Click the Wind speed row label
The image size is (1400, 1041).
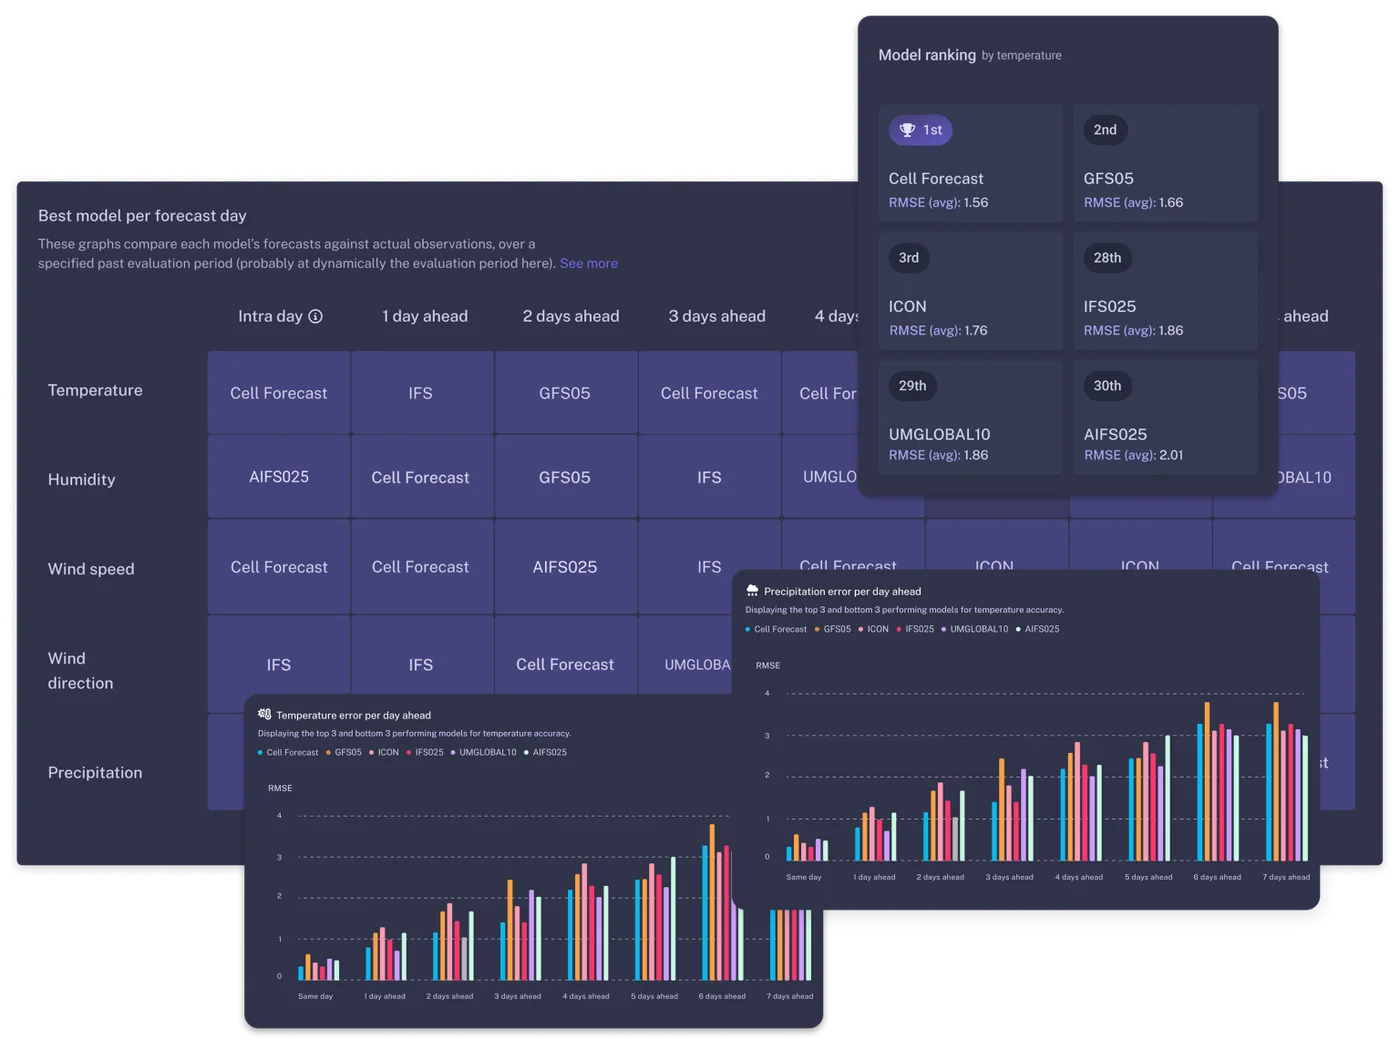point(91,569)
